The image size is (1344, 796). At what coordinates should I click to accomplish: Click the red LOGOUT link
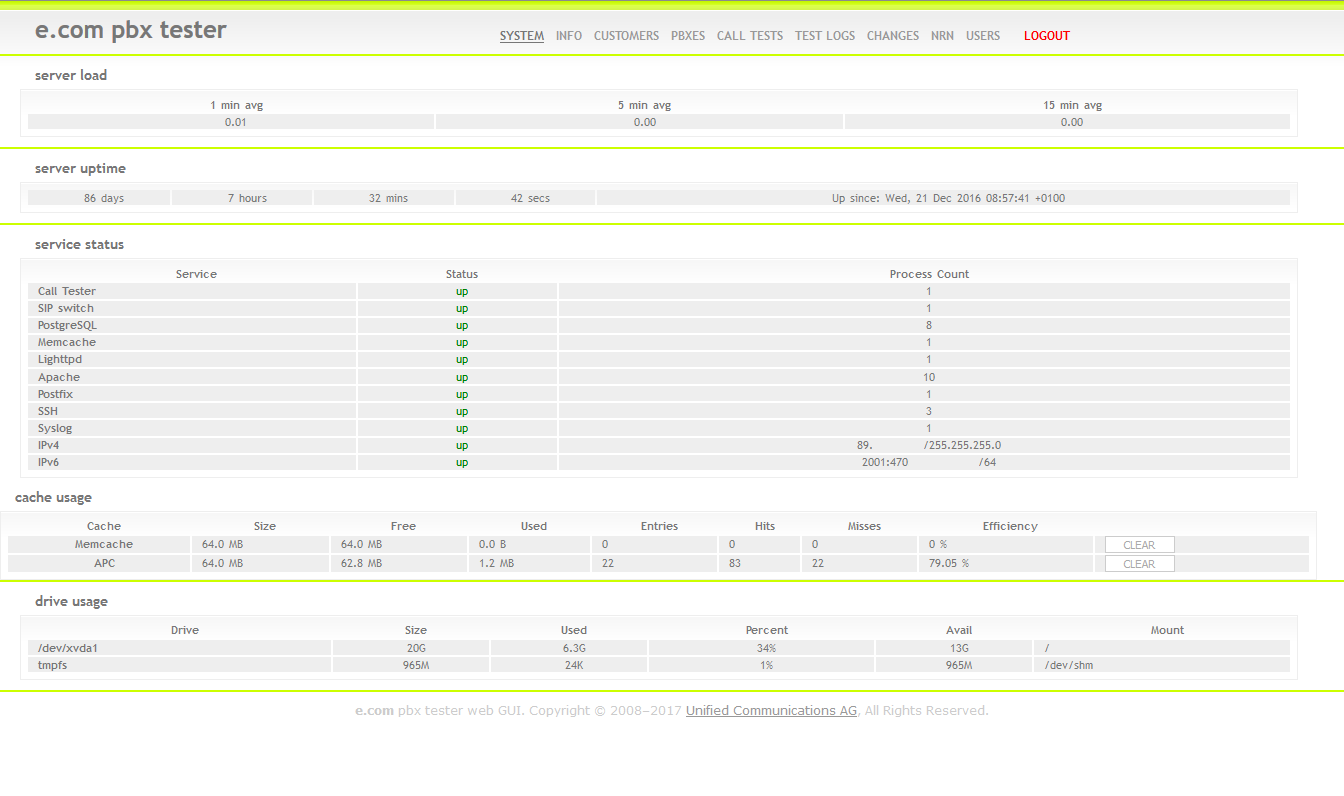1047,36
